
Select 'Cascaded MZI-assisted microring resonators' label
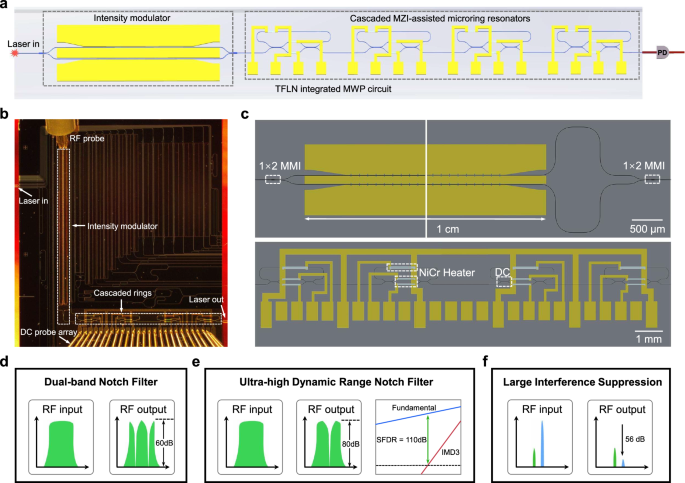pos(440,18)
